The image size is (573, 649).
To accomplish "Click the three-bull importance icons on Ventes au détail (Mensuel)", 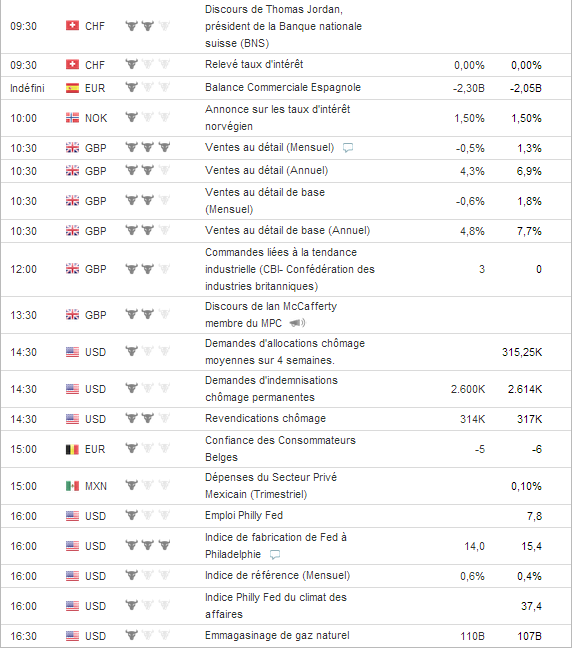I will [x=148, y=147].
